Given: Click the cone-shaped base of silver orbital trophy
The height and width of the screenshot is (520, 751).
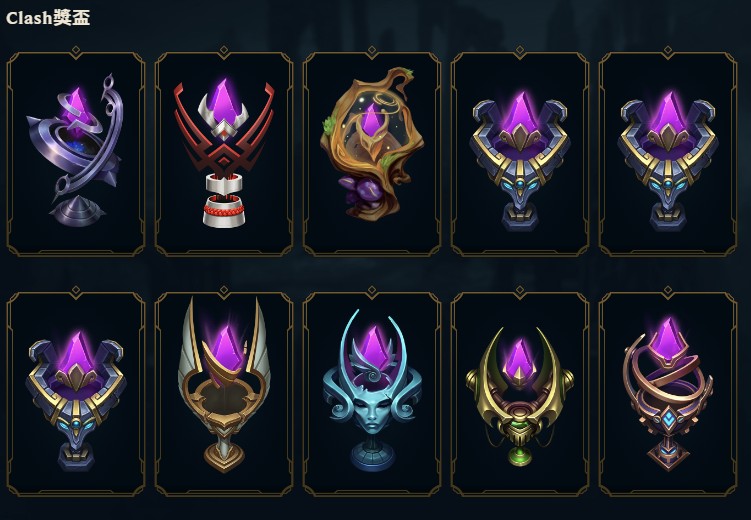Looking at the screenshot, I should [x=77, y=211].
